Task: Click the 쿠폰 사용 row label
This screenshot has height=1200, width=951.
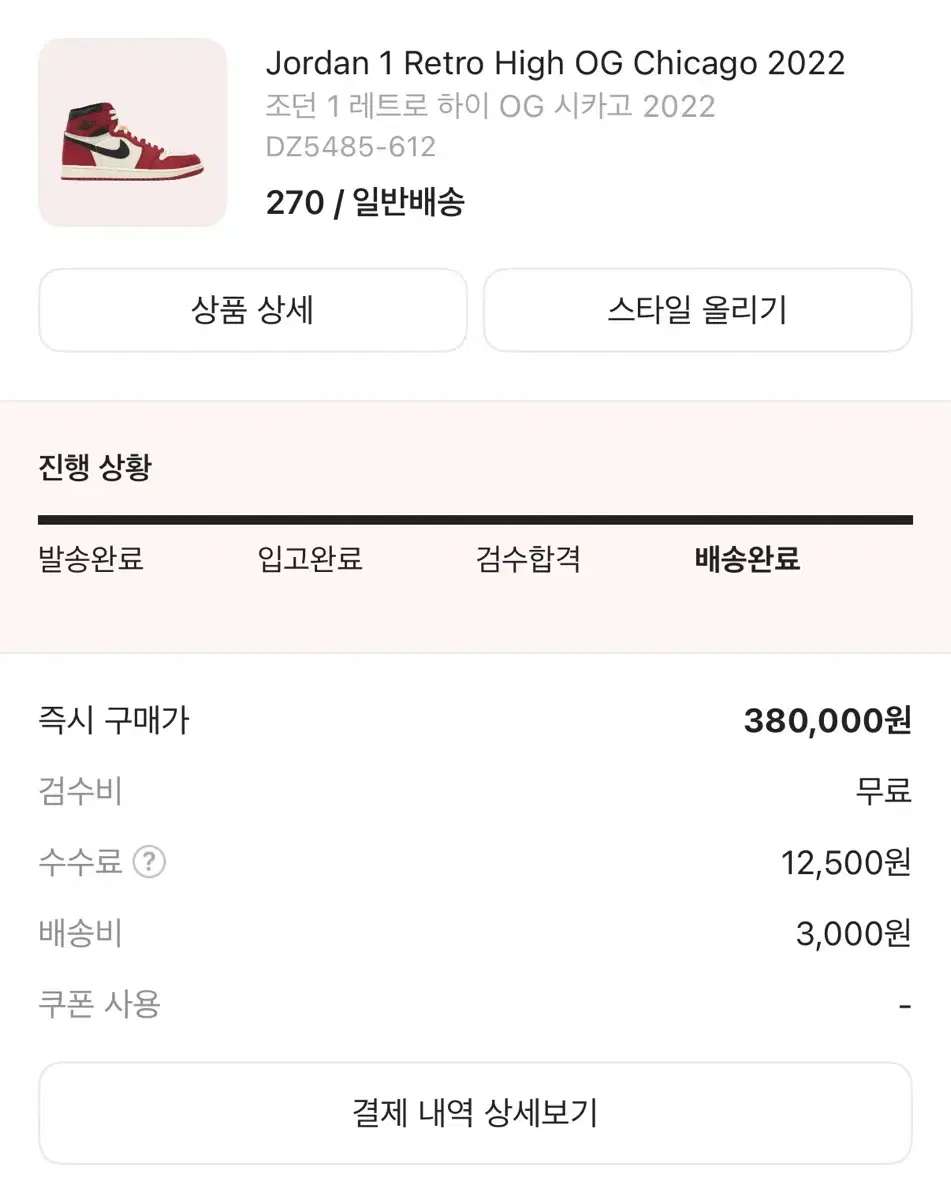Action: point(99,1004)
